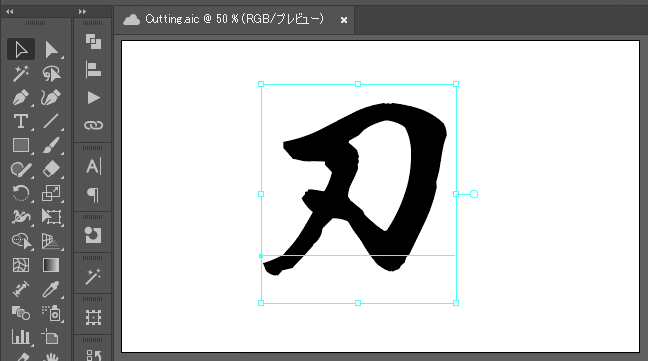Select the Type tool

coord(21,121)
